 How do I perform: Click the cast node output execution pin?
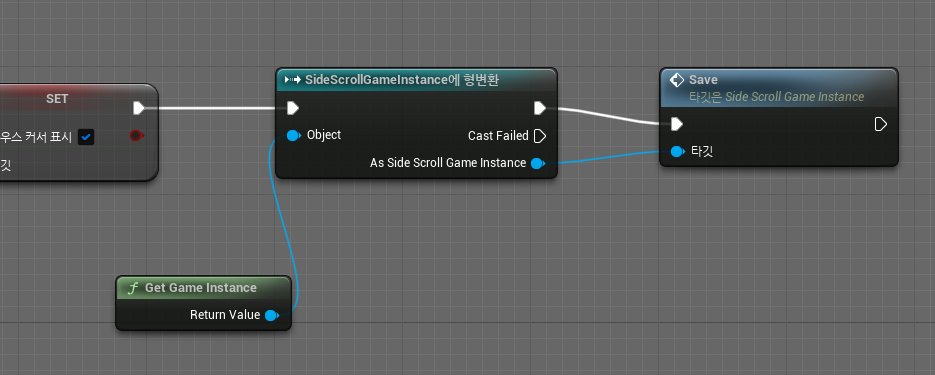[540, 108]
